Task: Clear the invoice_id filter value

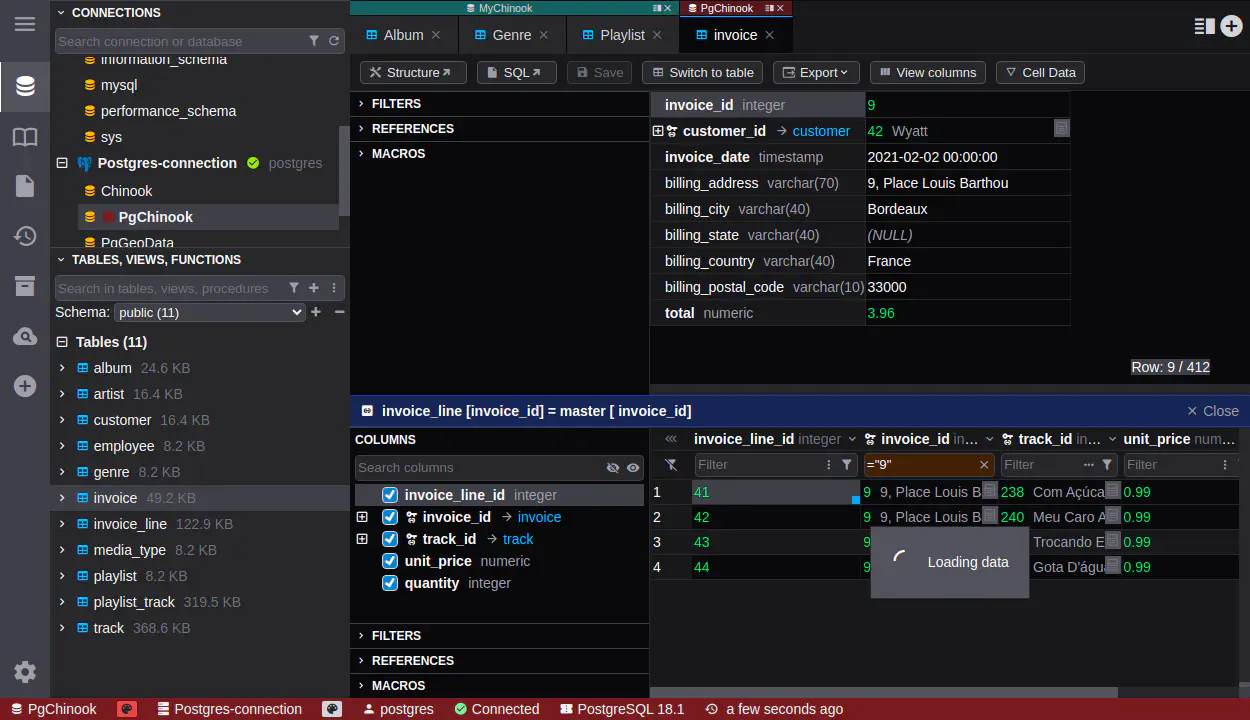Action: pos(984,465)
